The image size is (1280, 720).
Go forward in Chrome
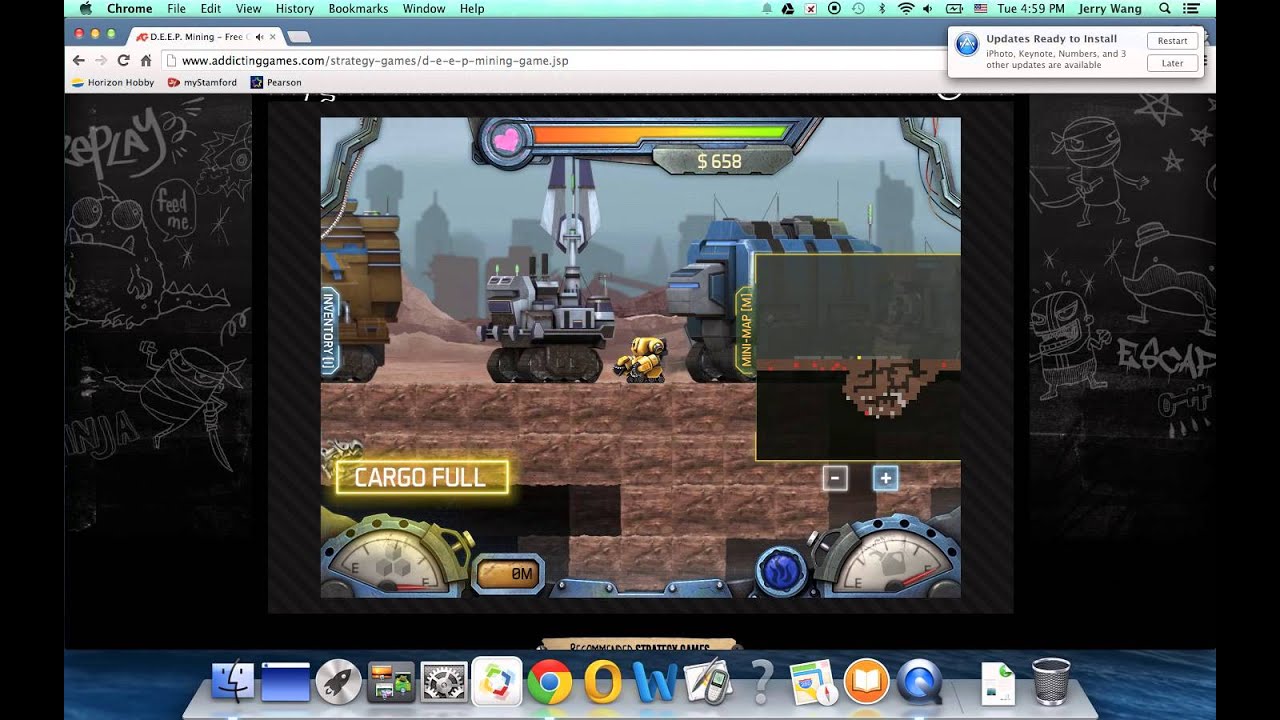[101, 60]
